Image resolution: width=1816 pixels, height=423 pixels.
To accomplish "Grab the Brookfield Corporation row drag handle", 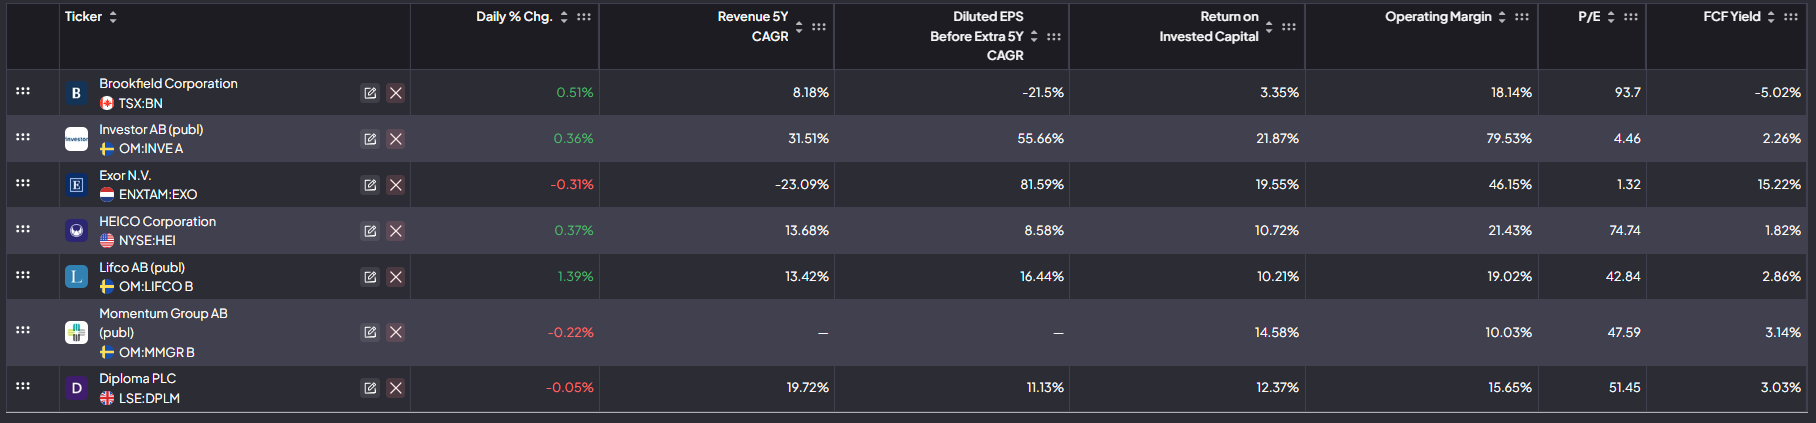I will coord(23,91).
